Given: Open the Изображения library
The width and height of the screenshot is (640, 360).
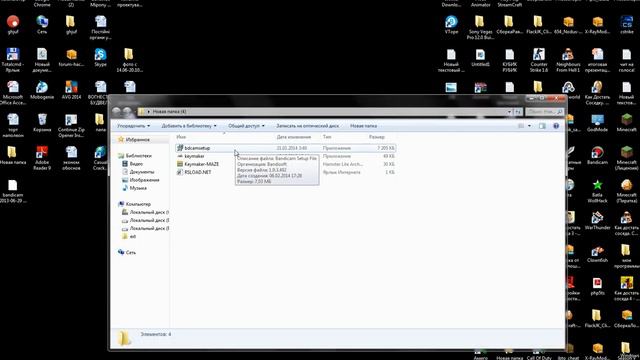Looking at the screenshot, I should coord(144,180).
